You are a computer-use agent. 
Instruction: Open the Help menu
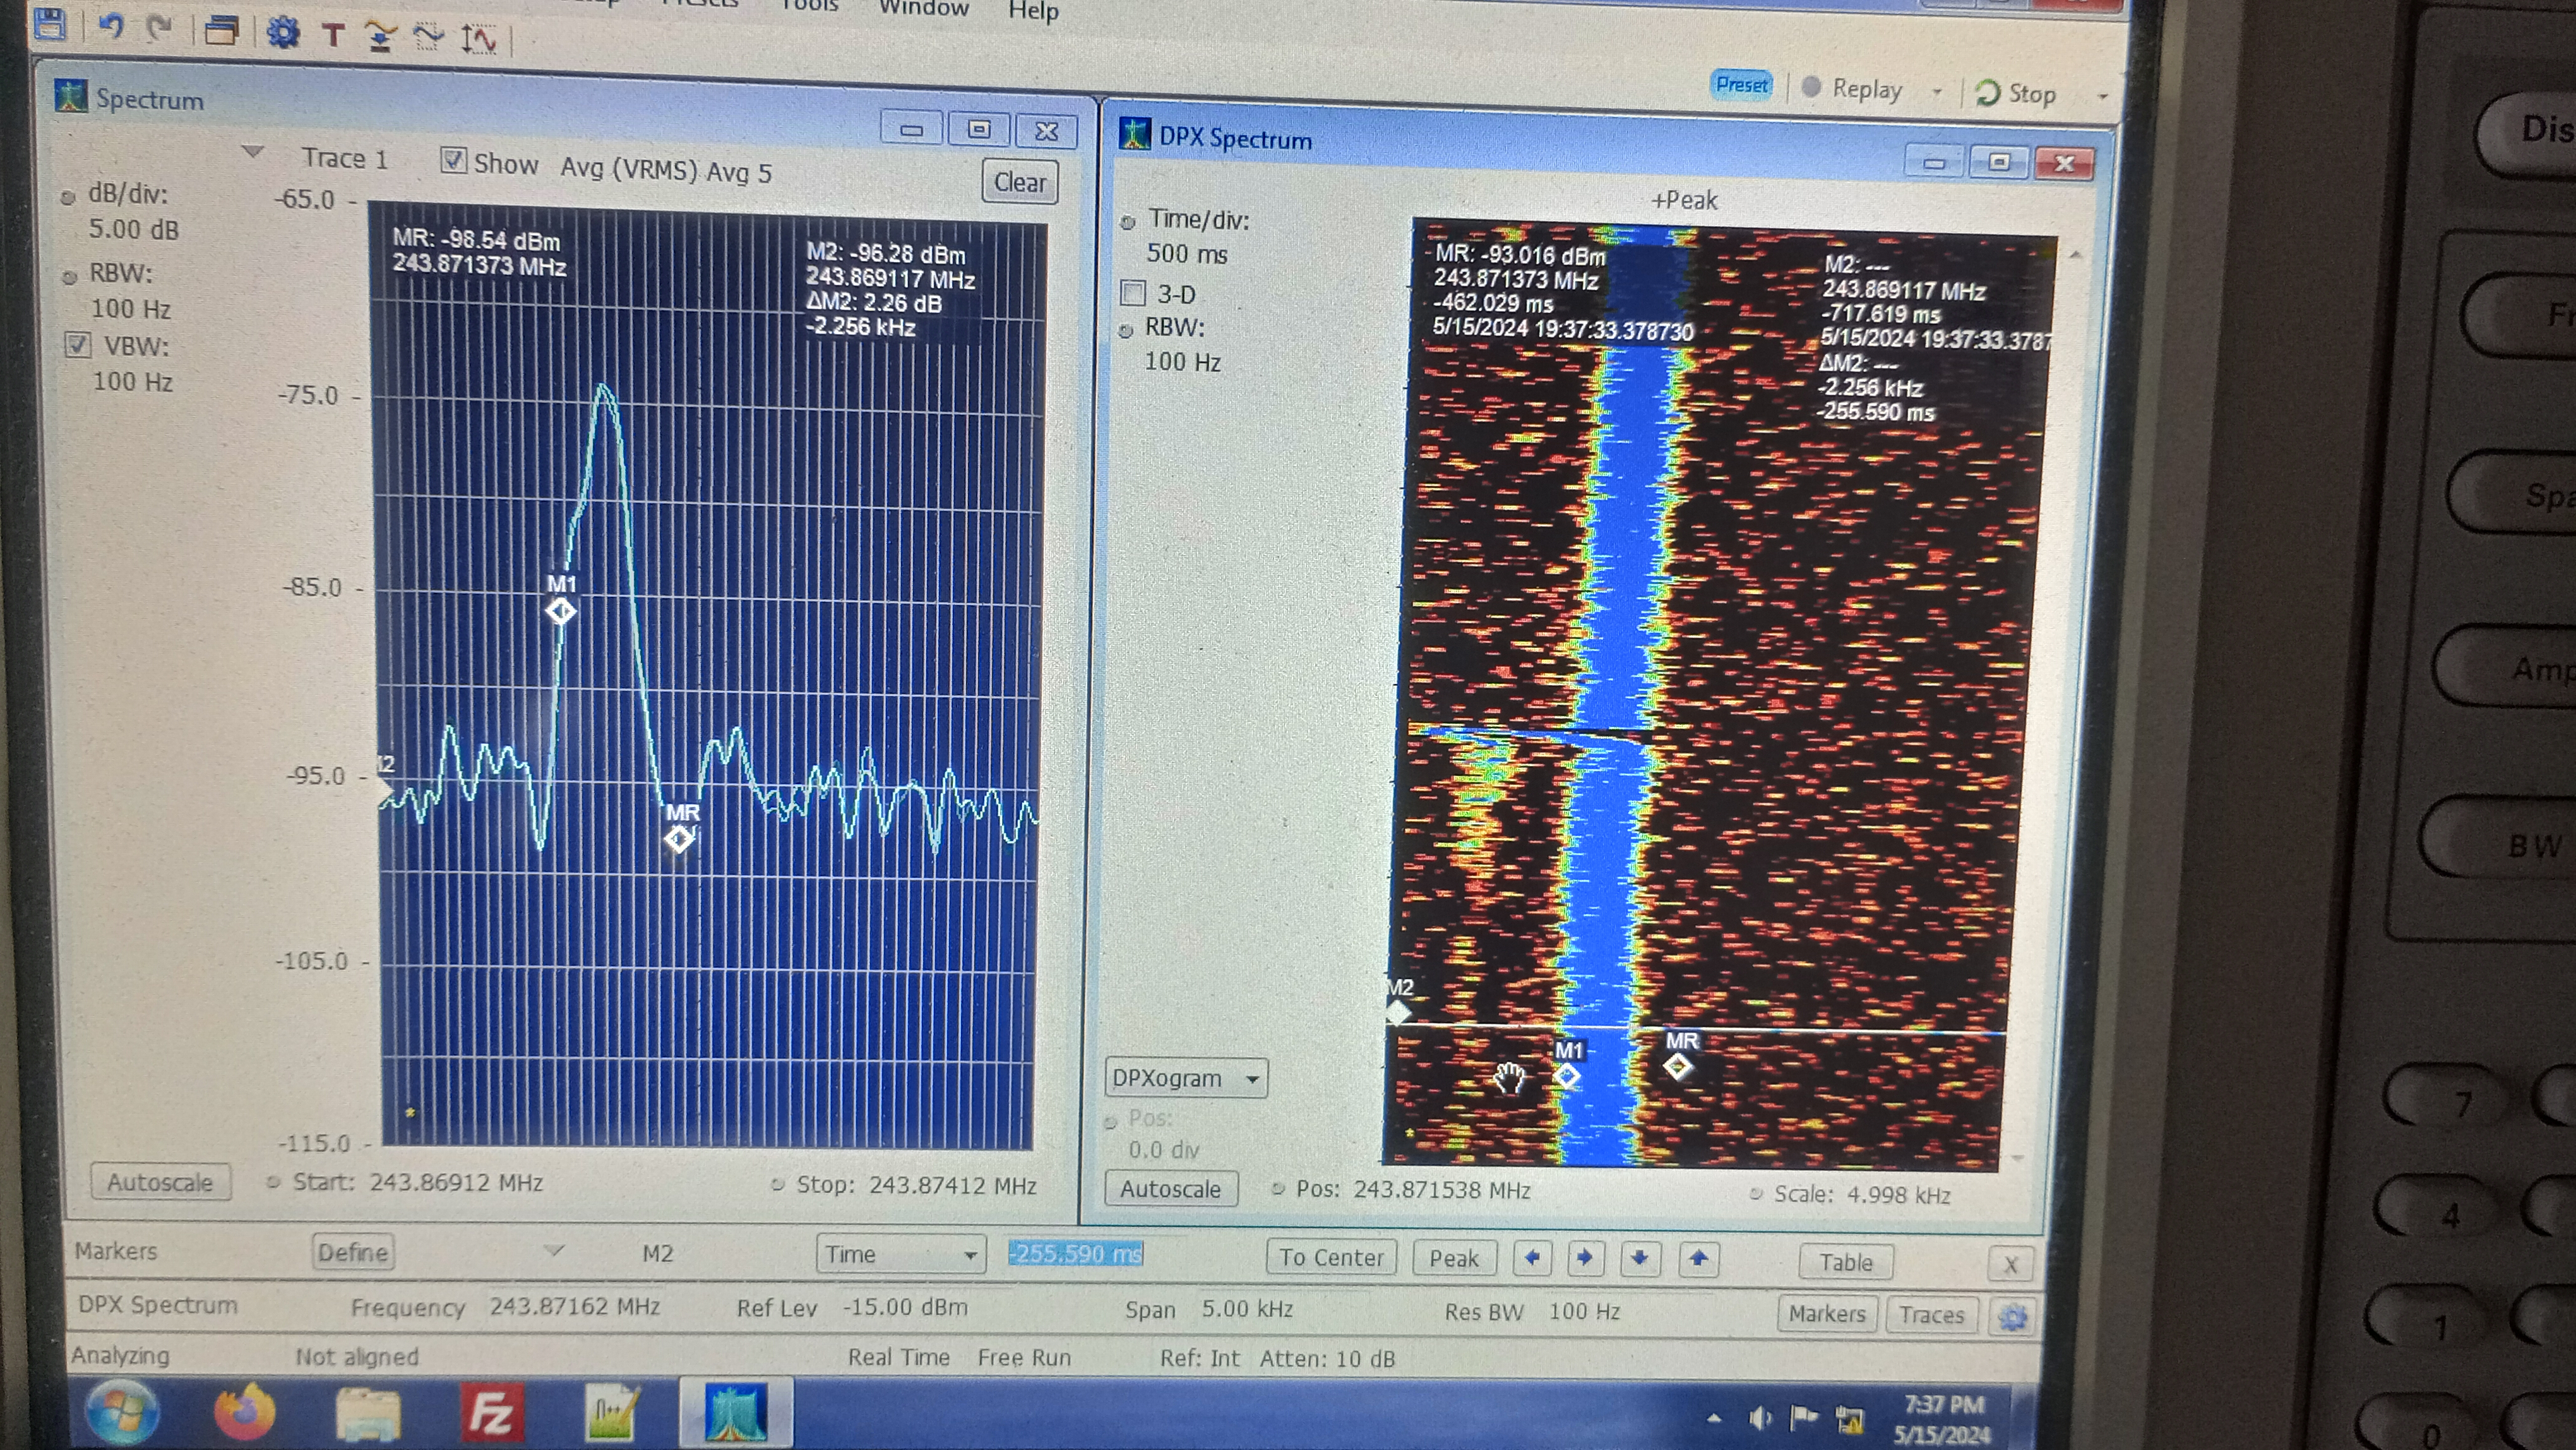(x=1033, y=11)
